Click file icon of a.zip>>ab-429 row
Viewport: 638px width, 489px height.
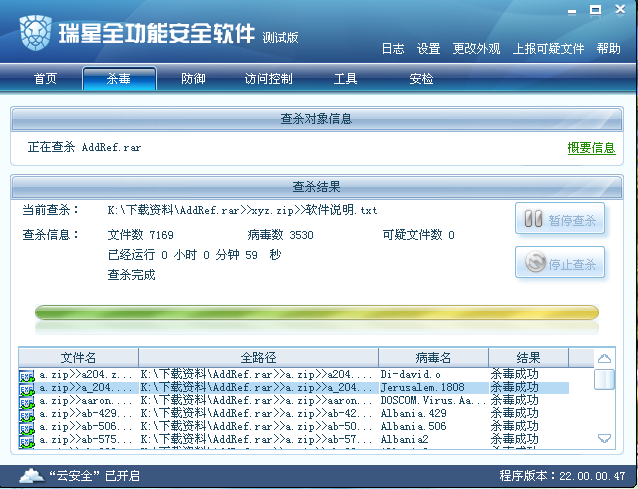pyautogui.click(x=26, y=414)
